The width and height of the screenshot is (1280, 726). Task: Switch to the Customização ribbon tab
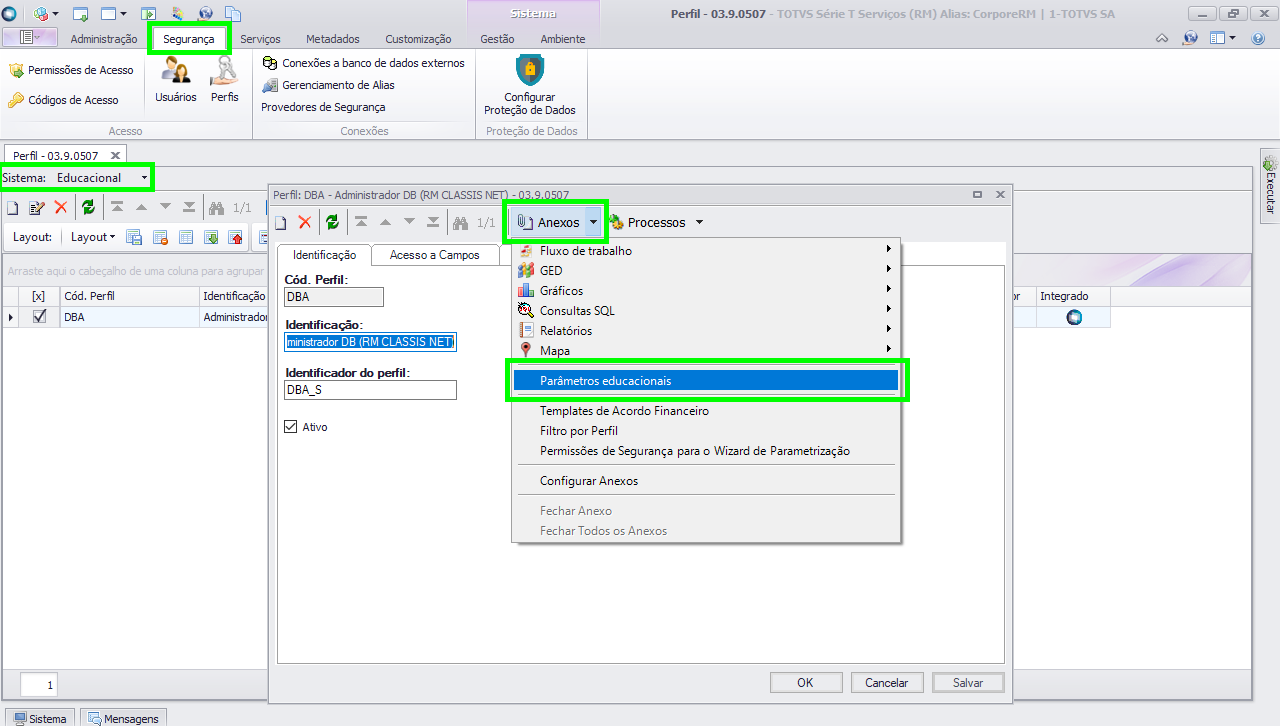[x=418, y=39]
